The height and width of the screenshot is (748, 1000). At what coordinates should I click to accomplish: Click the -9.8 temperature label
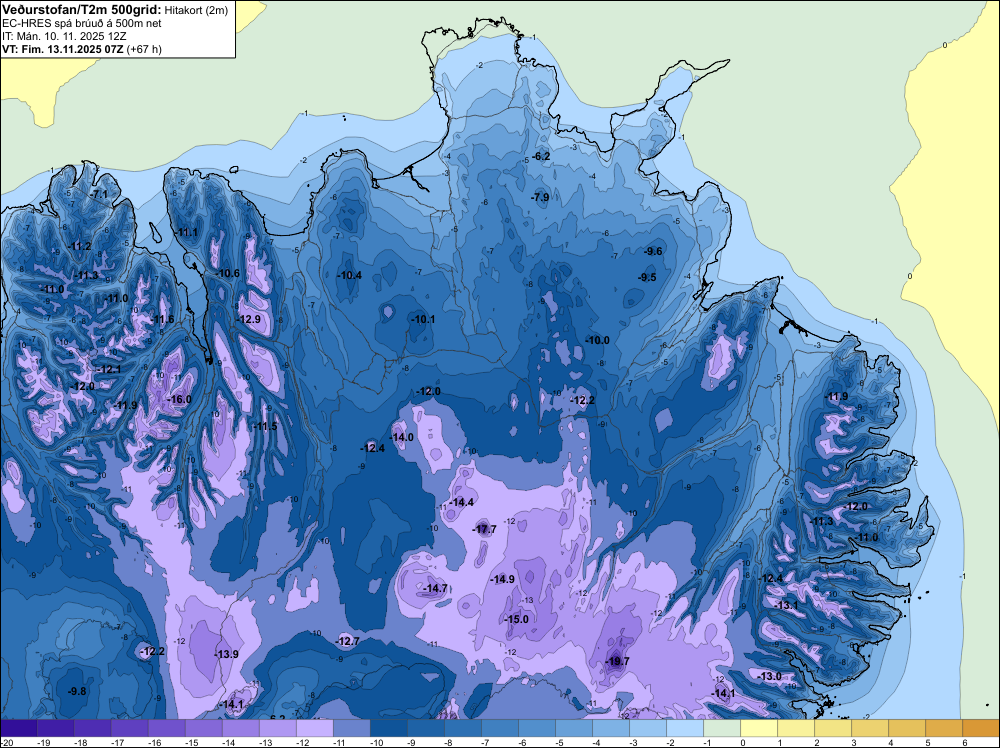click(77, 691)
